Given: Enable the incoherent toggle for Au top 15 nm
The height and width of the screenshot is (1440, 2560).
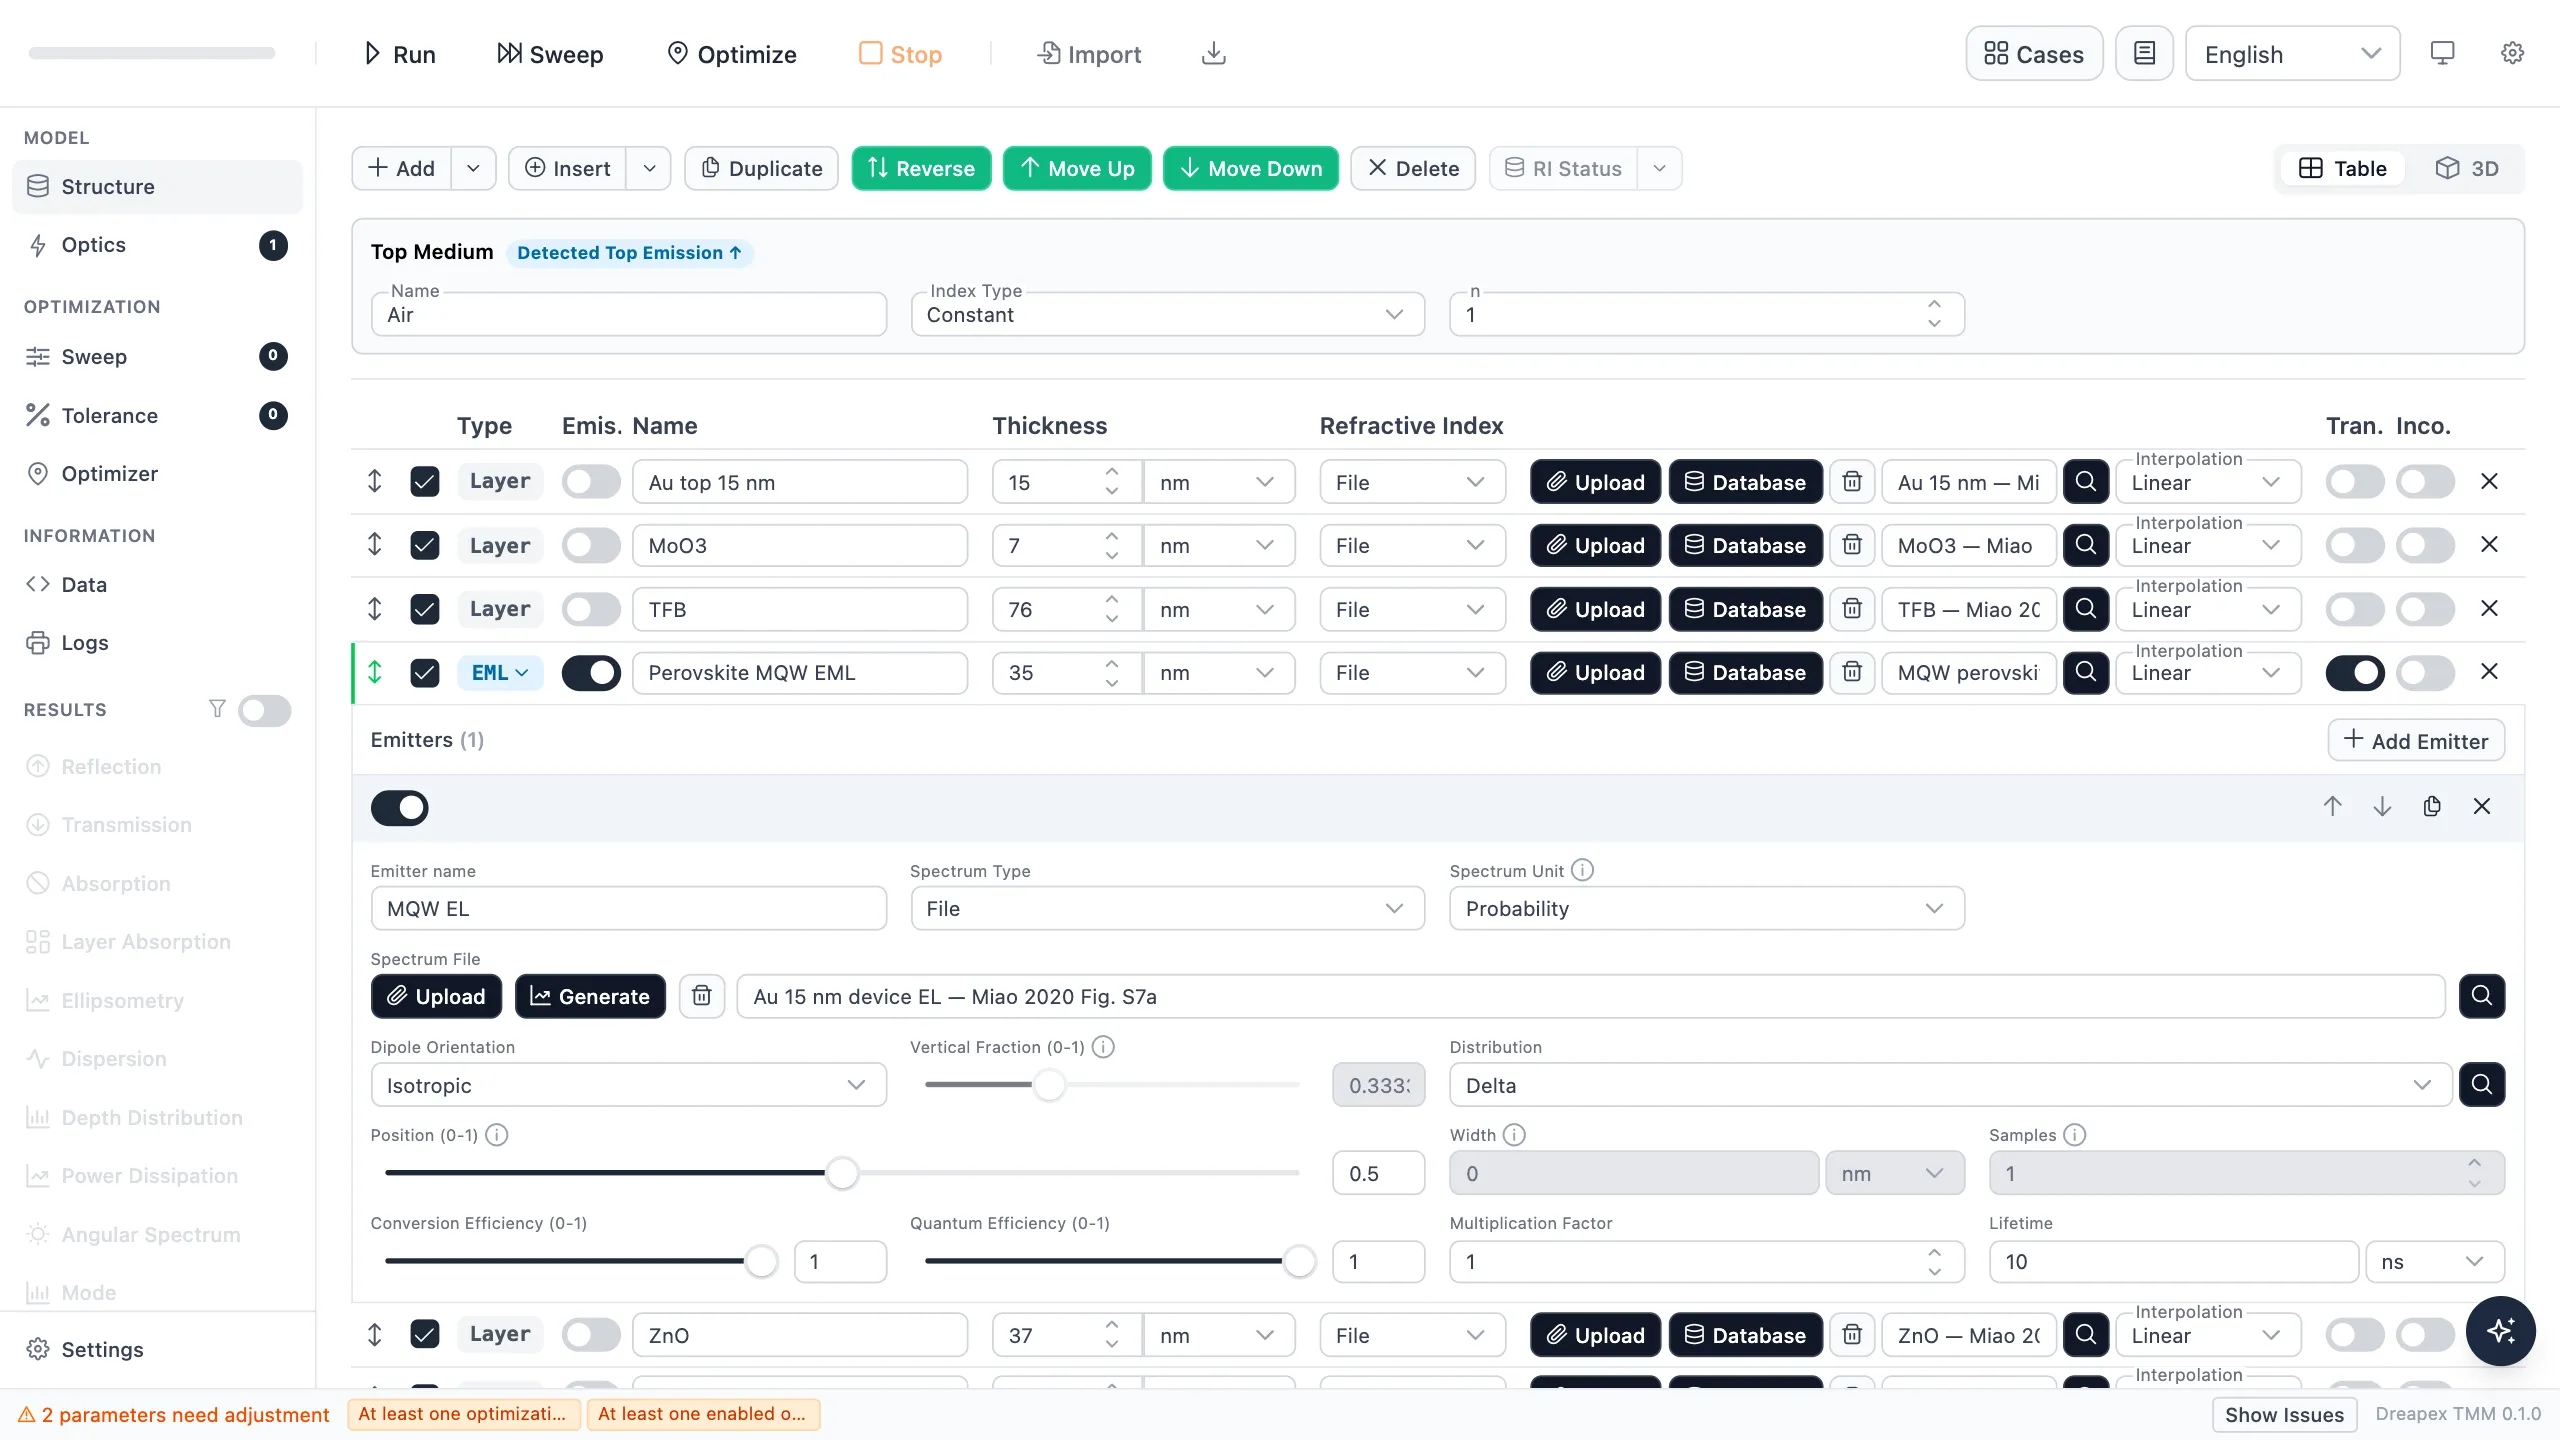Looking at the screenshot, I should point(2425,482).
